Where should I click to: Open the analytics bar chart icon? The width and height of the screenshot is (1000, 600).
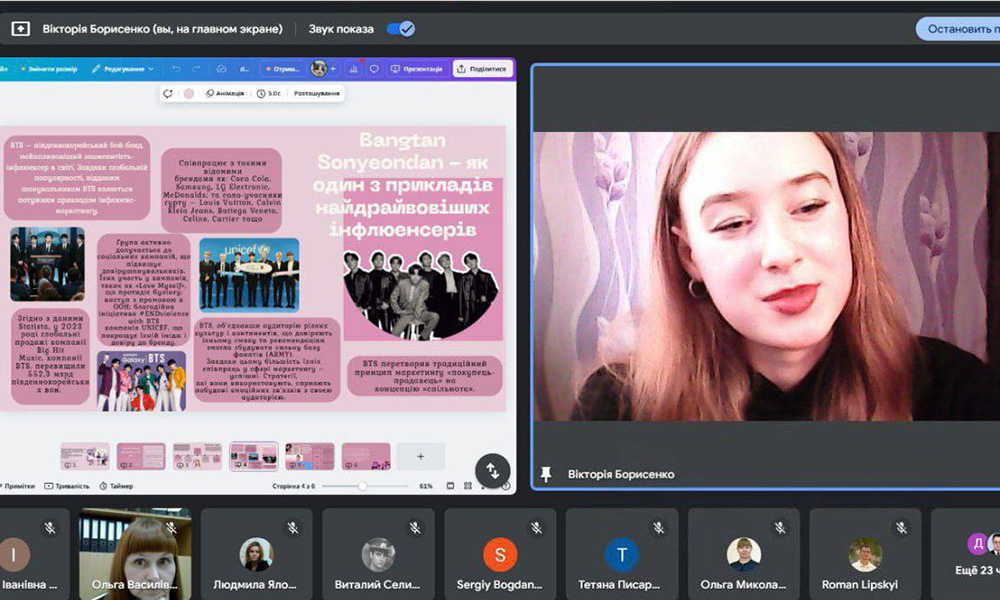[x=353, y=69]
